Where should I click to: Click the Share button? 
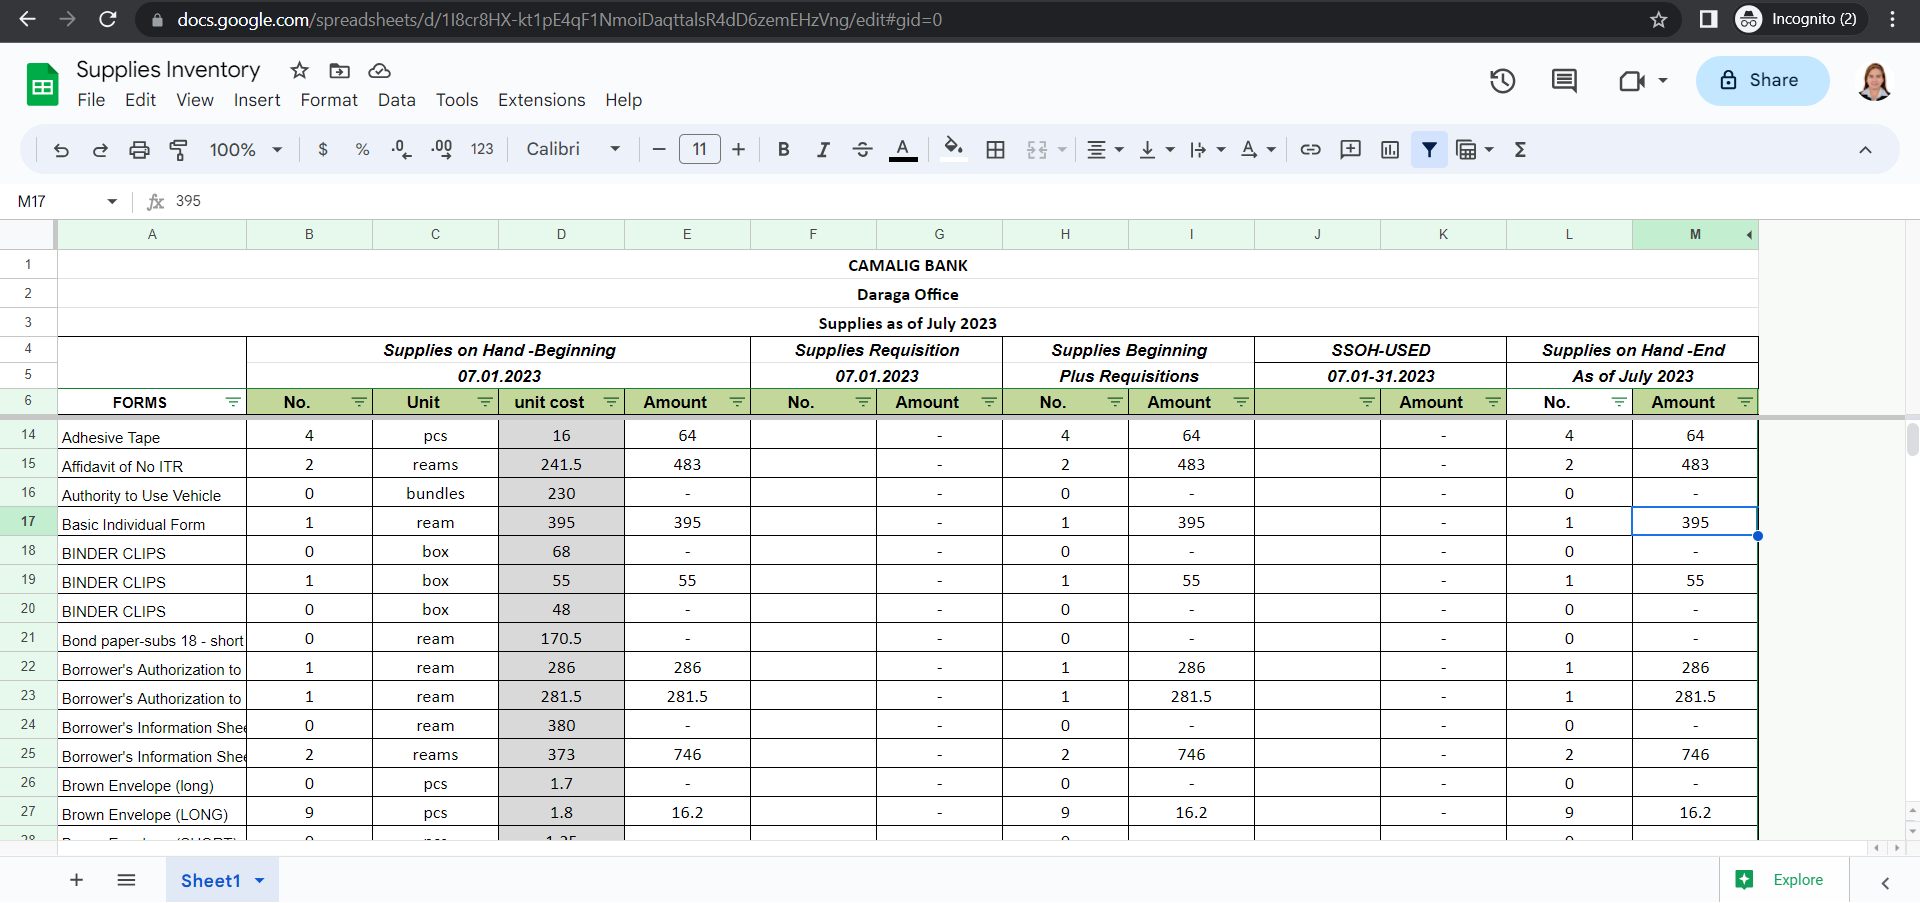(x=1762, y=81)
